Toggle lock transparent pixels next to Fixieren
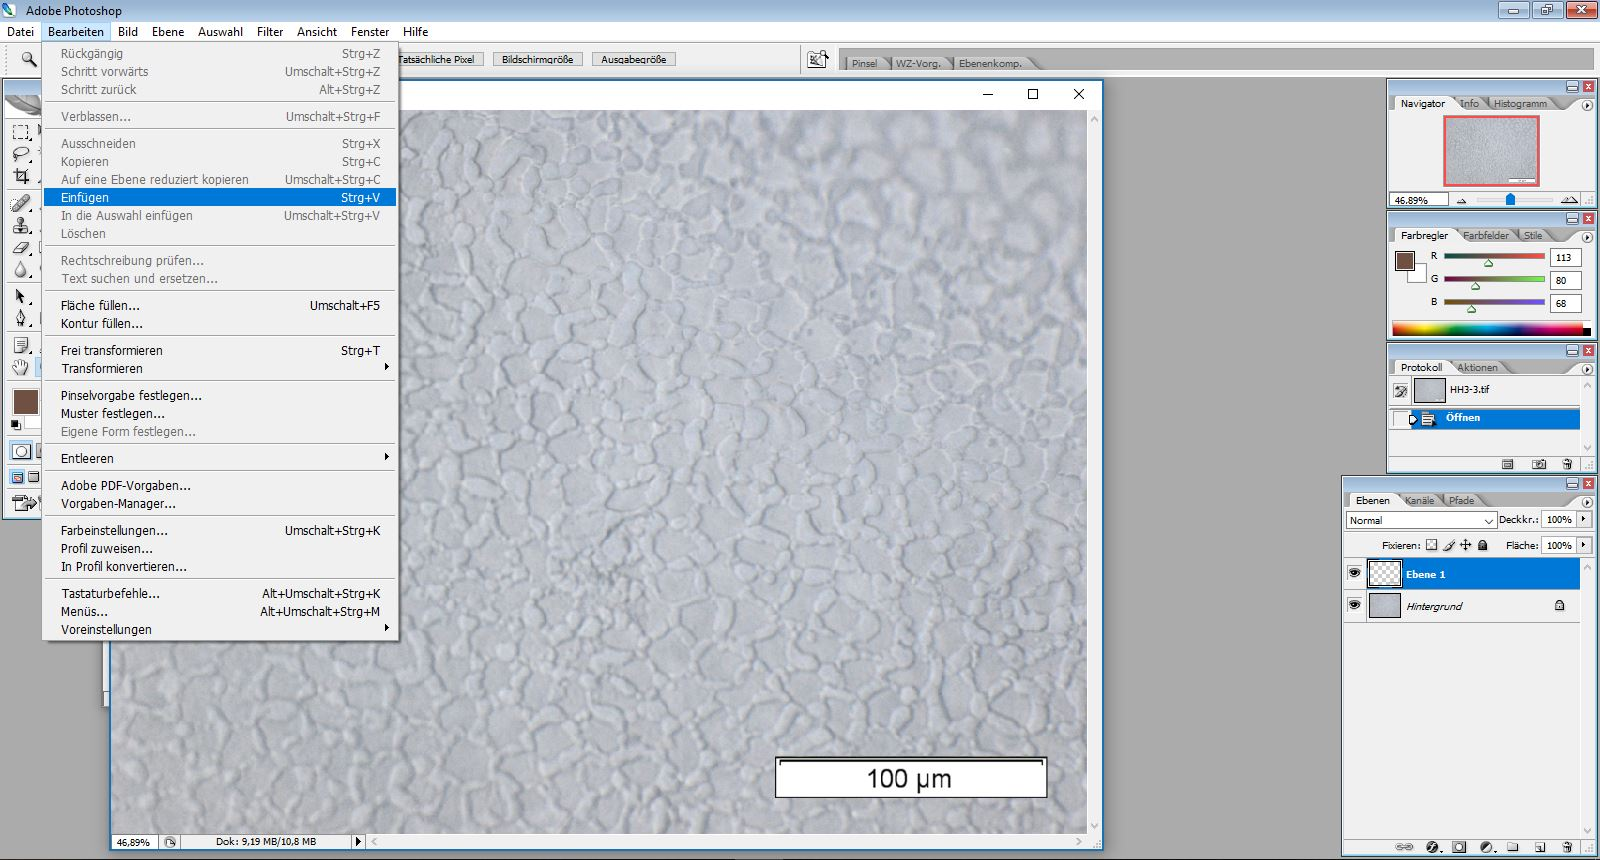The image size is (1600, 860). coord(1431,545)
